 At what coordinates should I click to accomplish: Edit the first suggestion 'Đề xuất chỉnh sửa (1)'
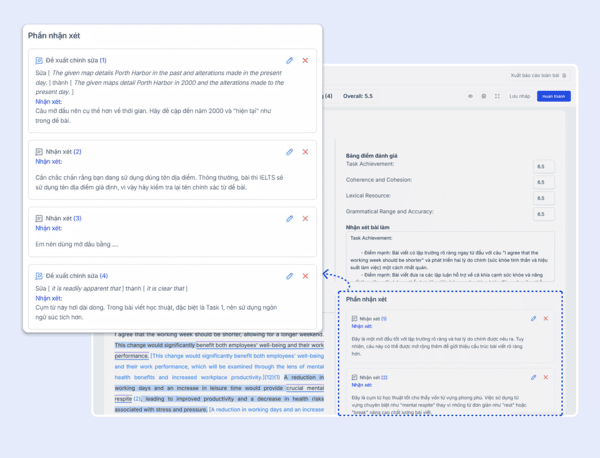coord(290,60)
